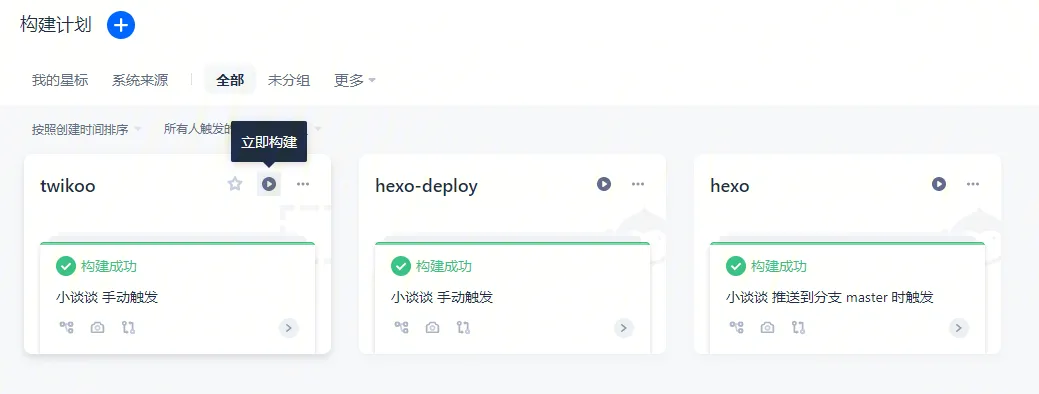This screenshot has height=394, width=1039.
Task: Click 小谈谈 手动触发 text in hexo-deploy card
Action: pyautogui.click(x=442, y=297)
